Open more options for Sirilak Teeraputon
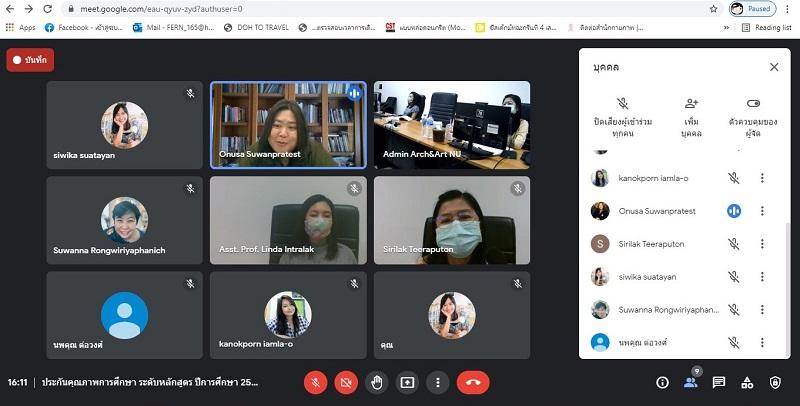The image size is (800, 406). pyautogui.click(x=762, y=244)
